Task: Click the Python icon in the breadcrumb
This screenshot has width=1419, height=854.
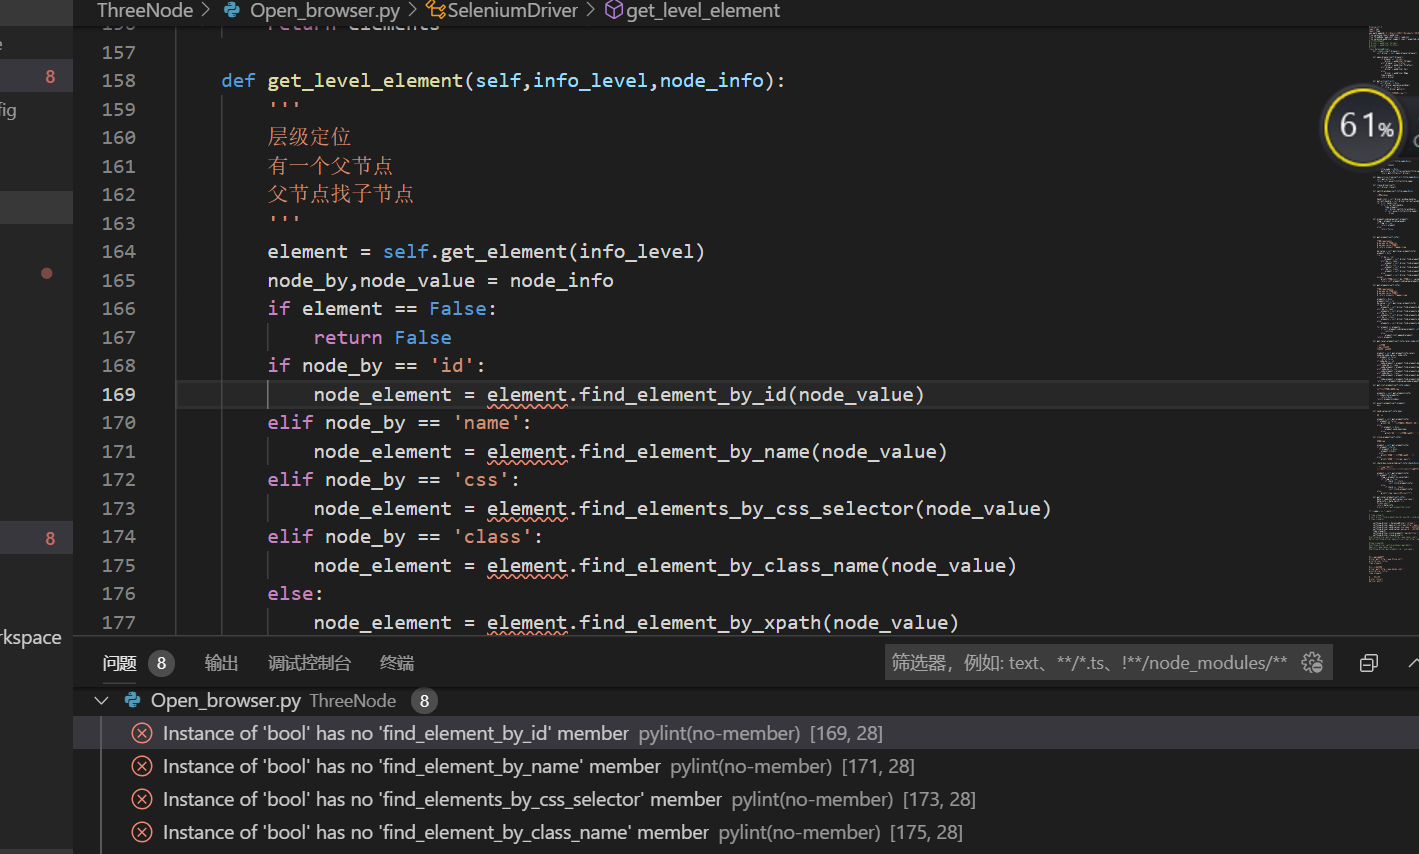Action: [232, 11]
